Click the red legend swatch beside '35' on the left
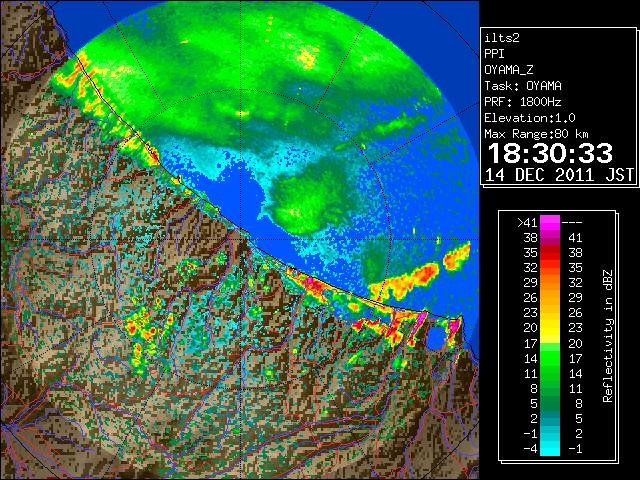This screenshot has width=640, height=480. click(x=550, y=253)
